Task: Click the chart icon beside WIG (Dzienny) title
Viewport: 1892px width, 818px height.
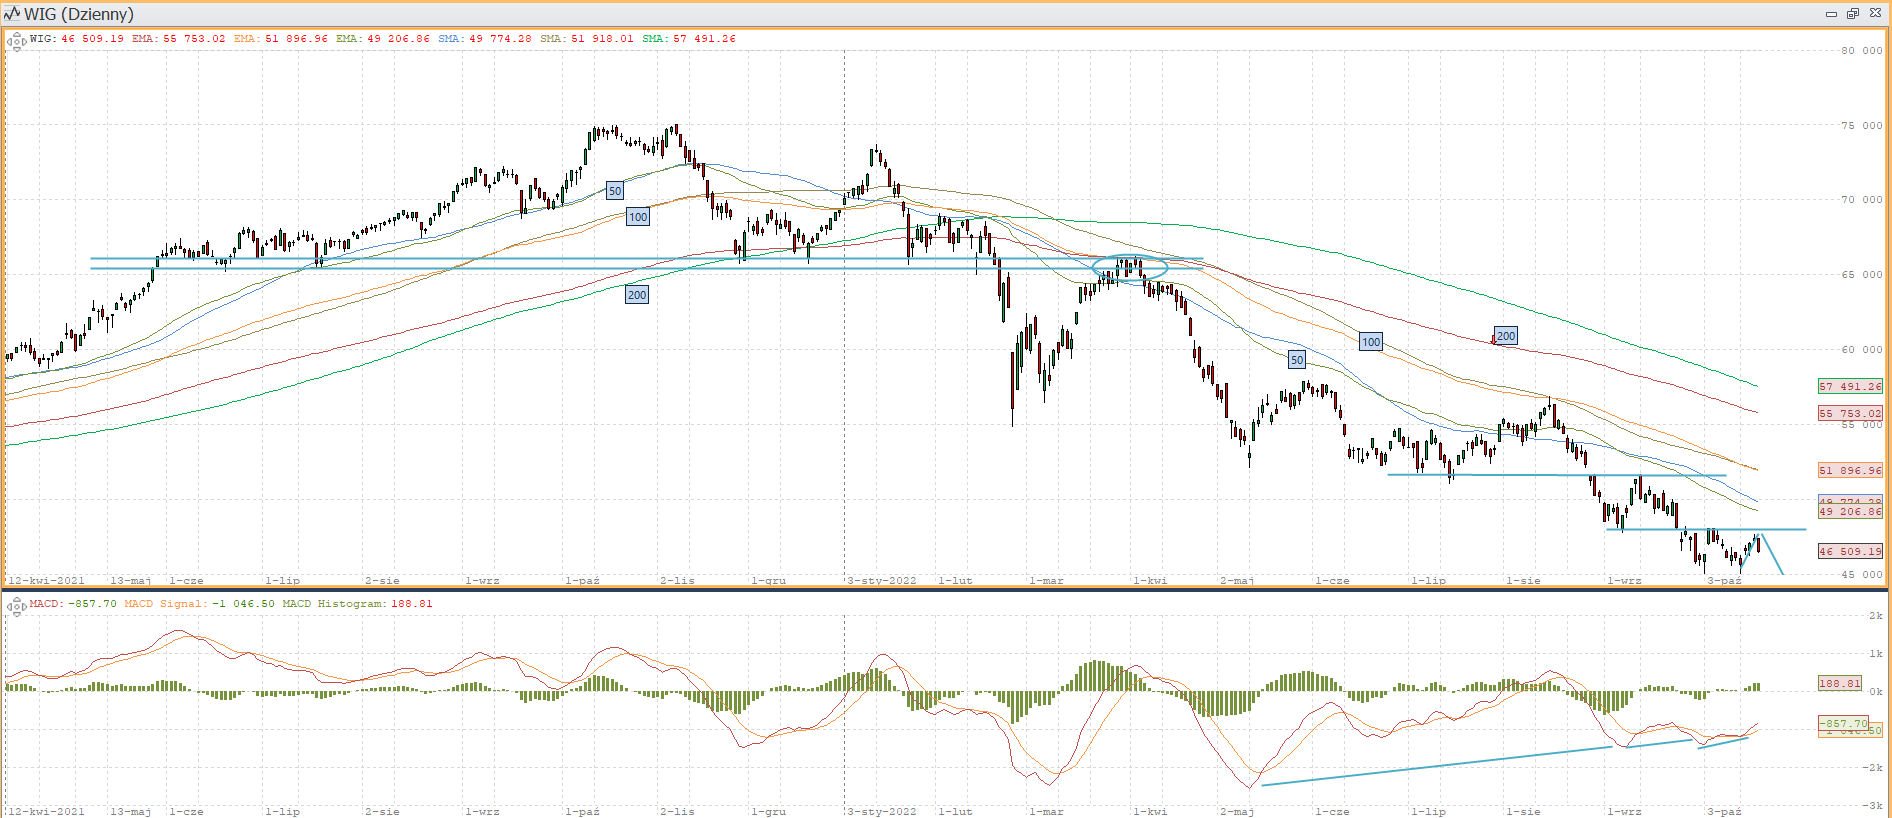Action: pos(12,13)
